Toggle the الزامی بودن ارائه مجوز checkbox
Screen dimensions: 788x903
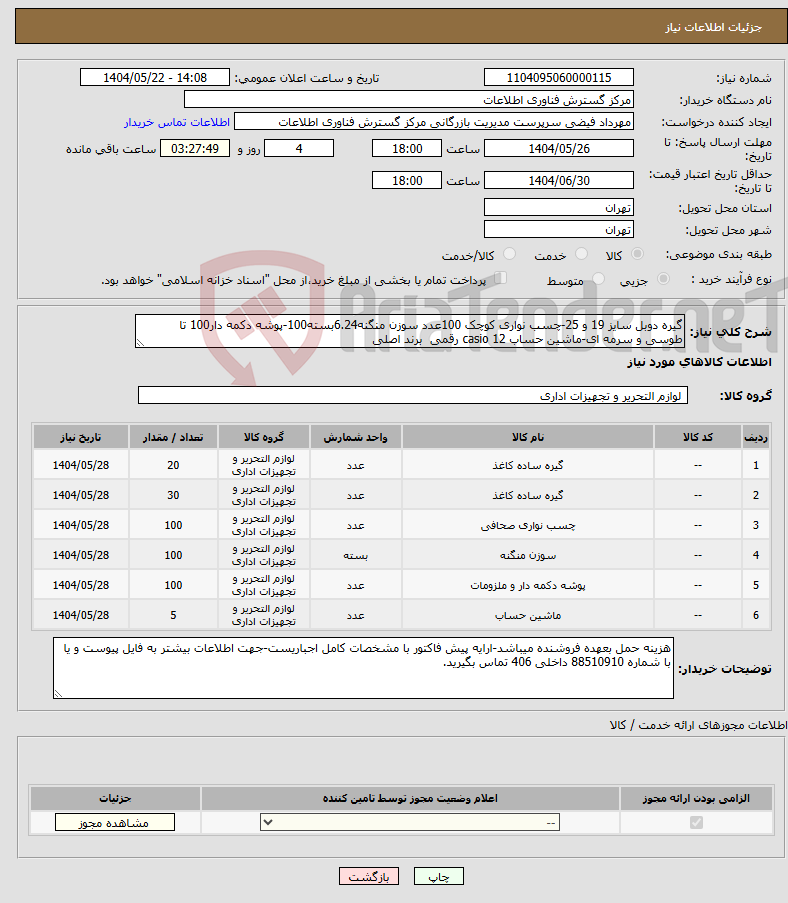[696, 822]
